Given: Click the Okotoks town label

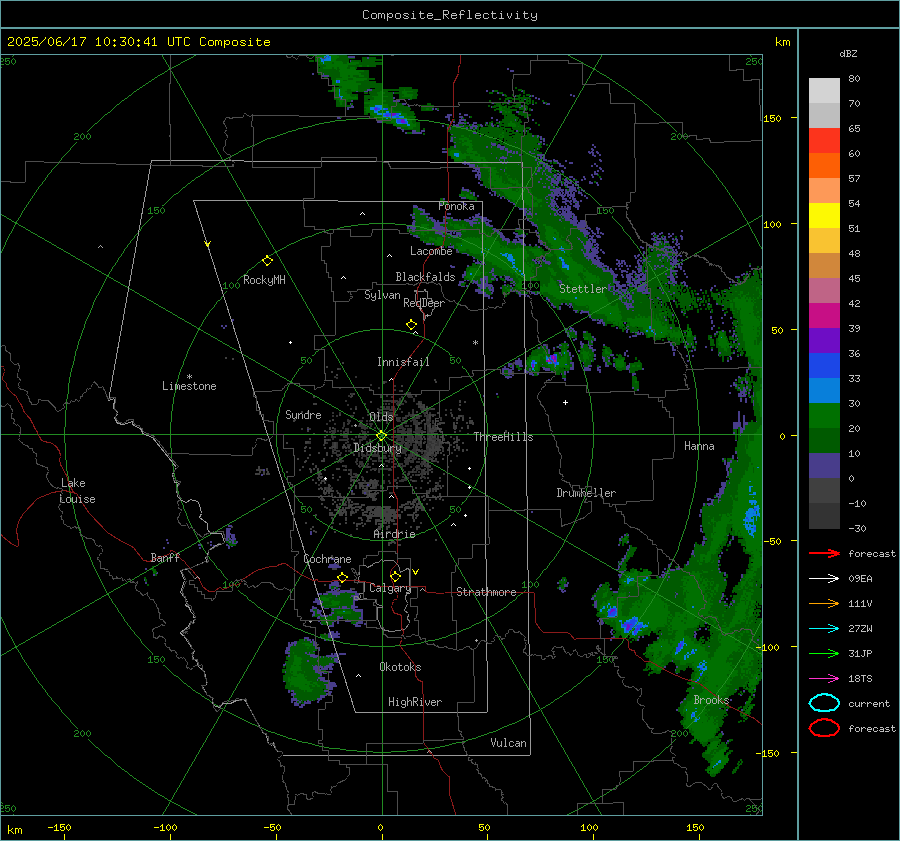Looking at the screenshot, I should pyautogui.click(x=400, y=667).
